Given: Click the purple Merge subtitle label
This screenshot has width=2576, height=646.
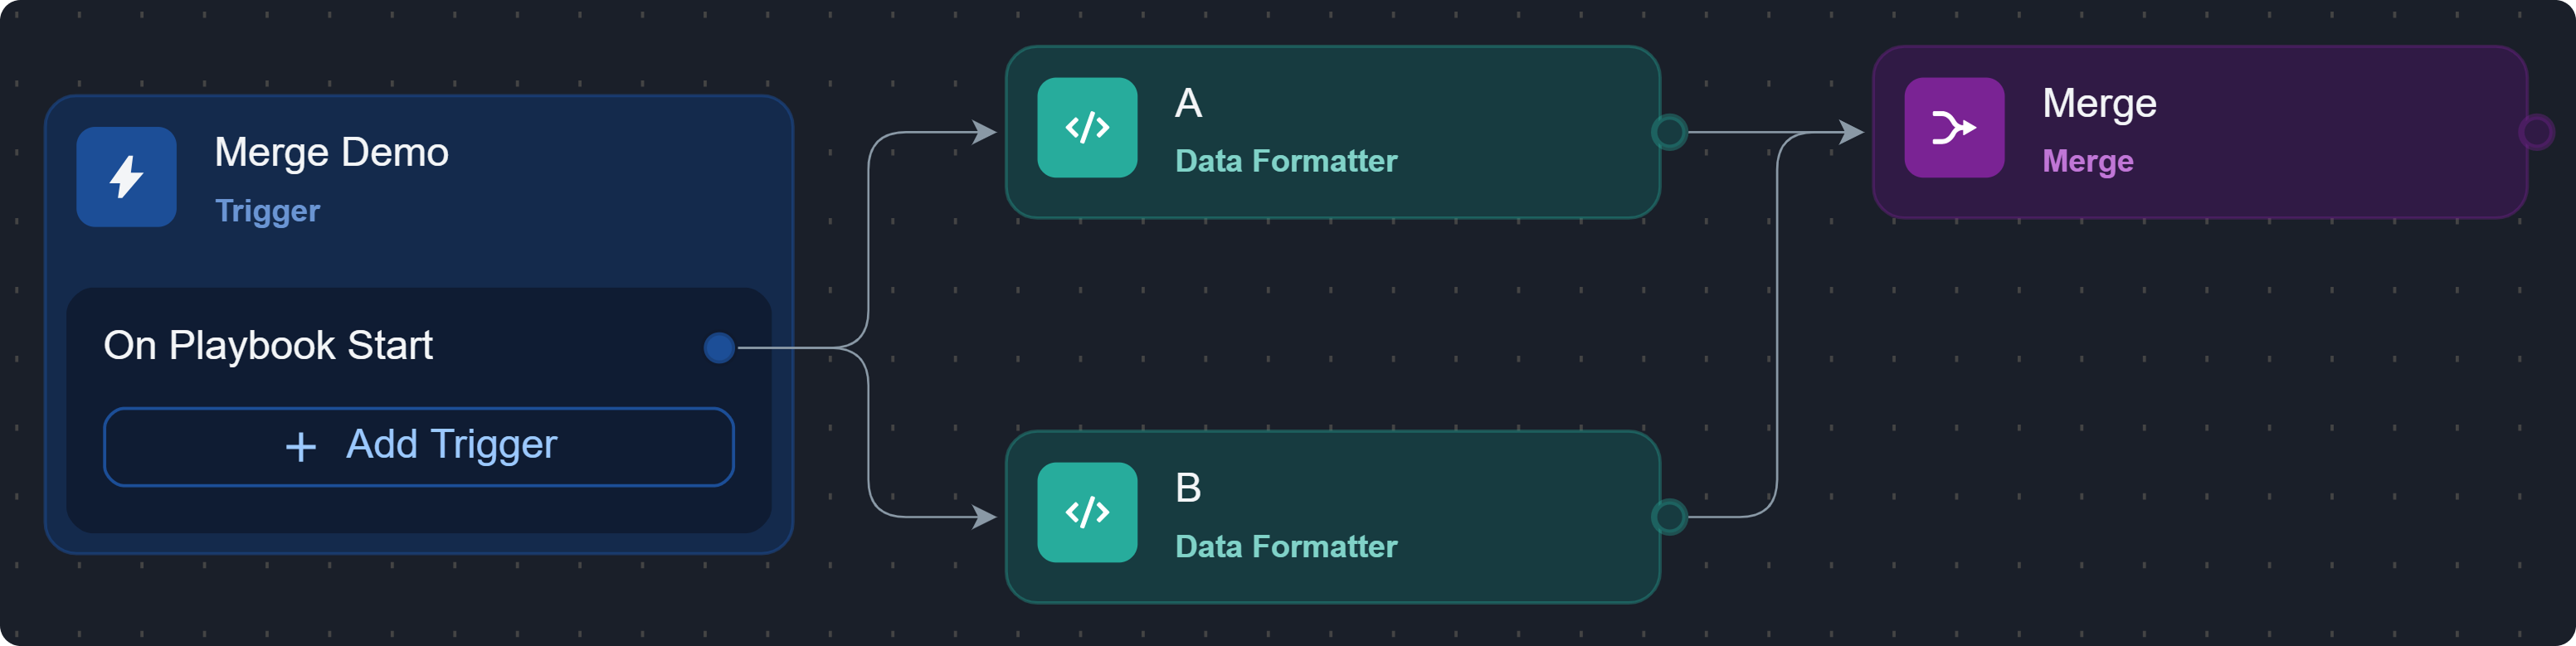Looking at the screenshot, I should [2087, 161].
